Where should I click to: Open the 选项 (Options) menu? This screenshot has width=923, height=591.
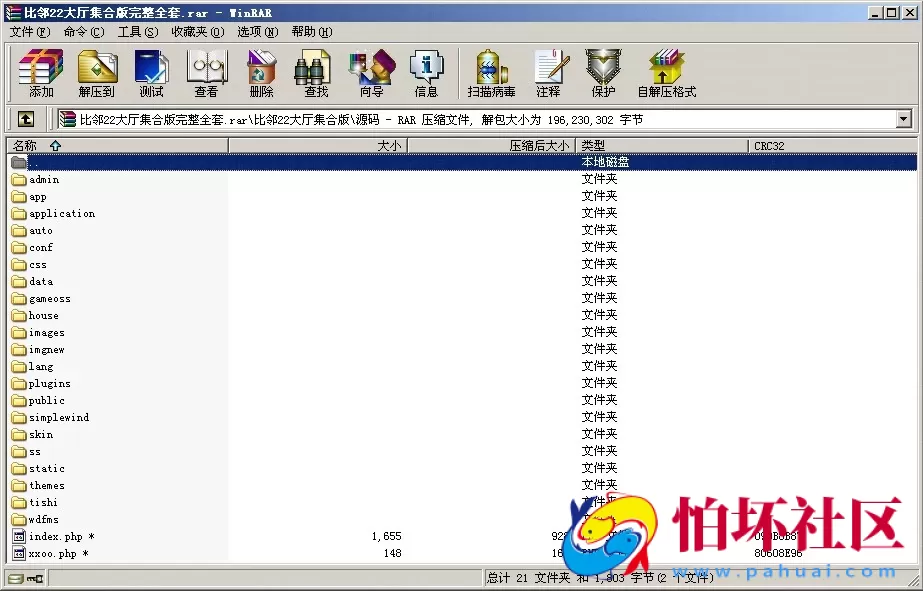click(255, 31)
